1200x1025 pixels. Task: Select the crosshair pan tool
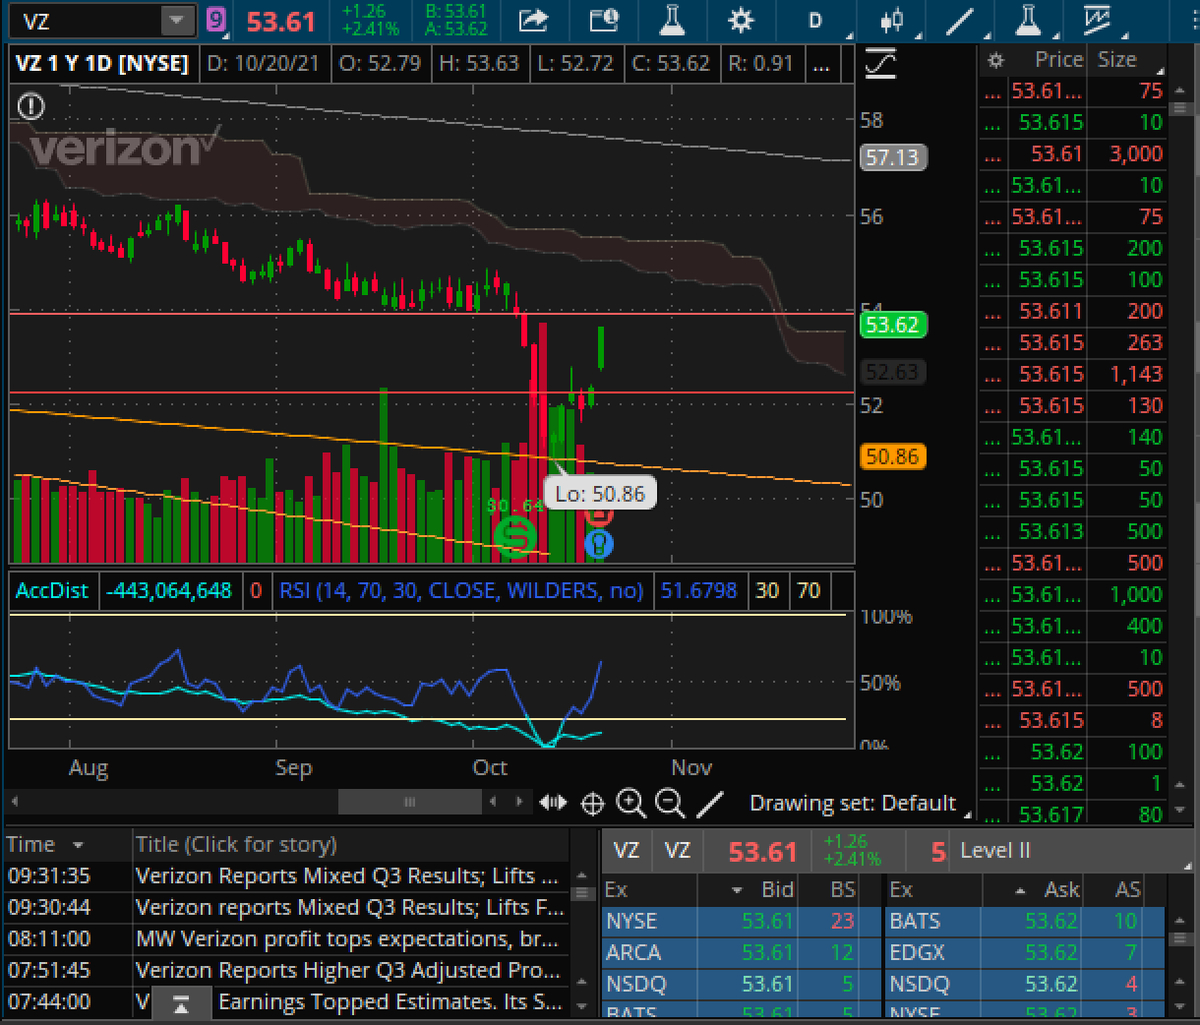pos(592,802)
